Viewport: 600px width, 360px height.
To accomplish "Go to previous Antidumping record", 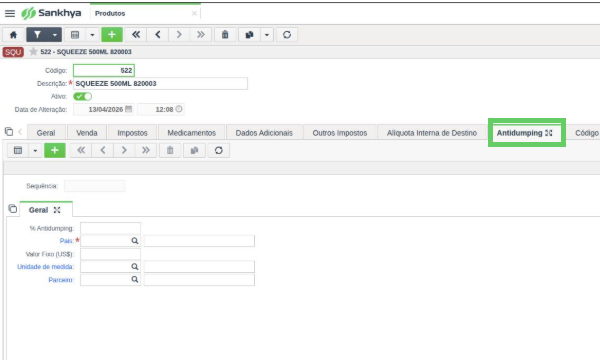I will [x=103, y=150].
